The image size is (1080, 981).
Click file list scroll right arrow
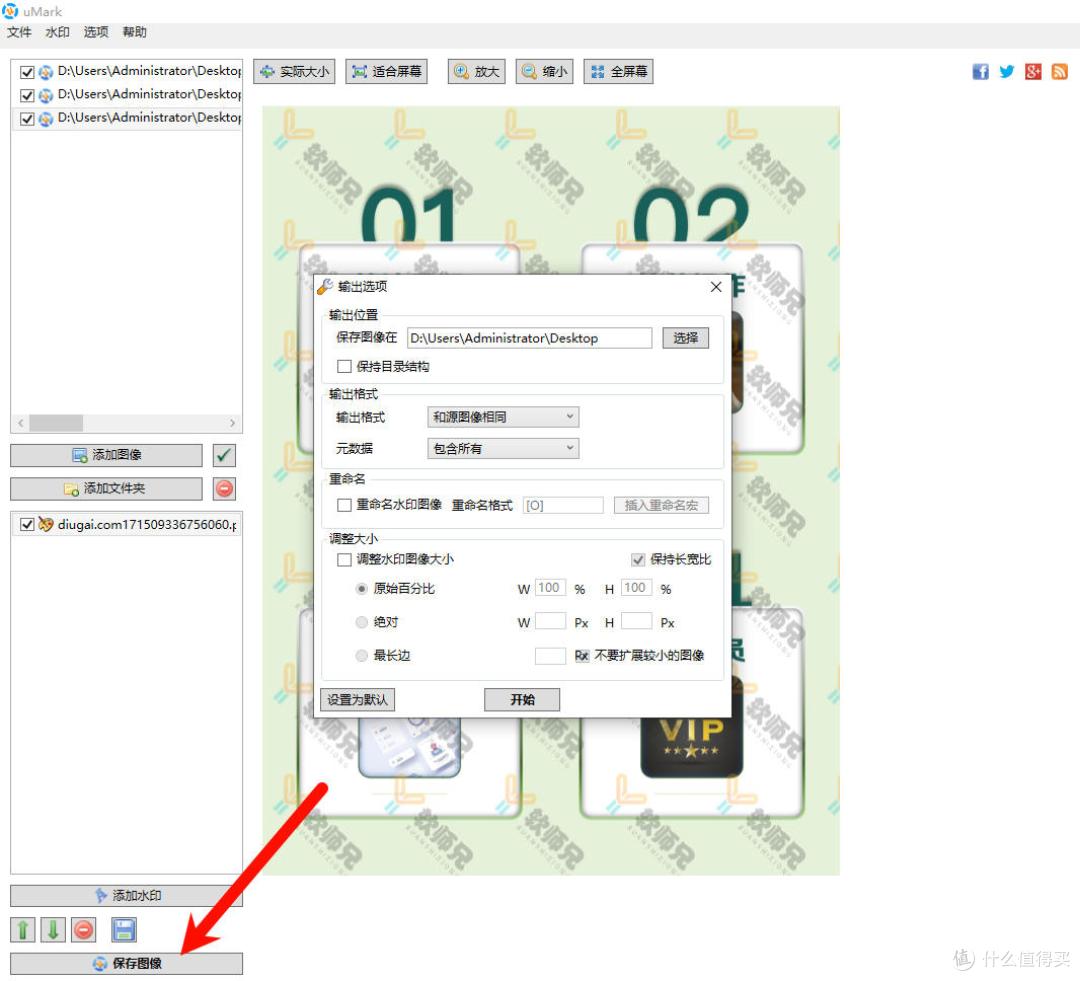tap(232, 423)
